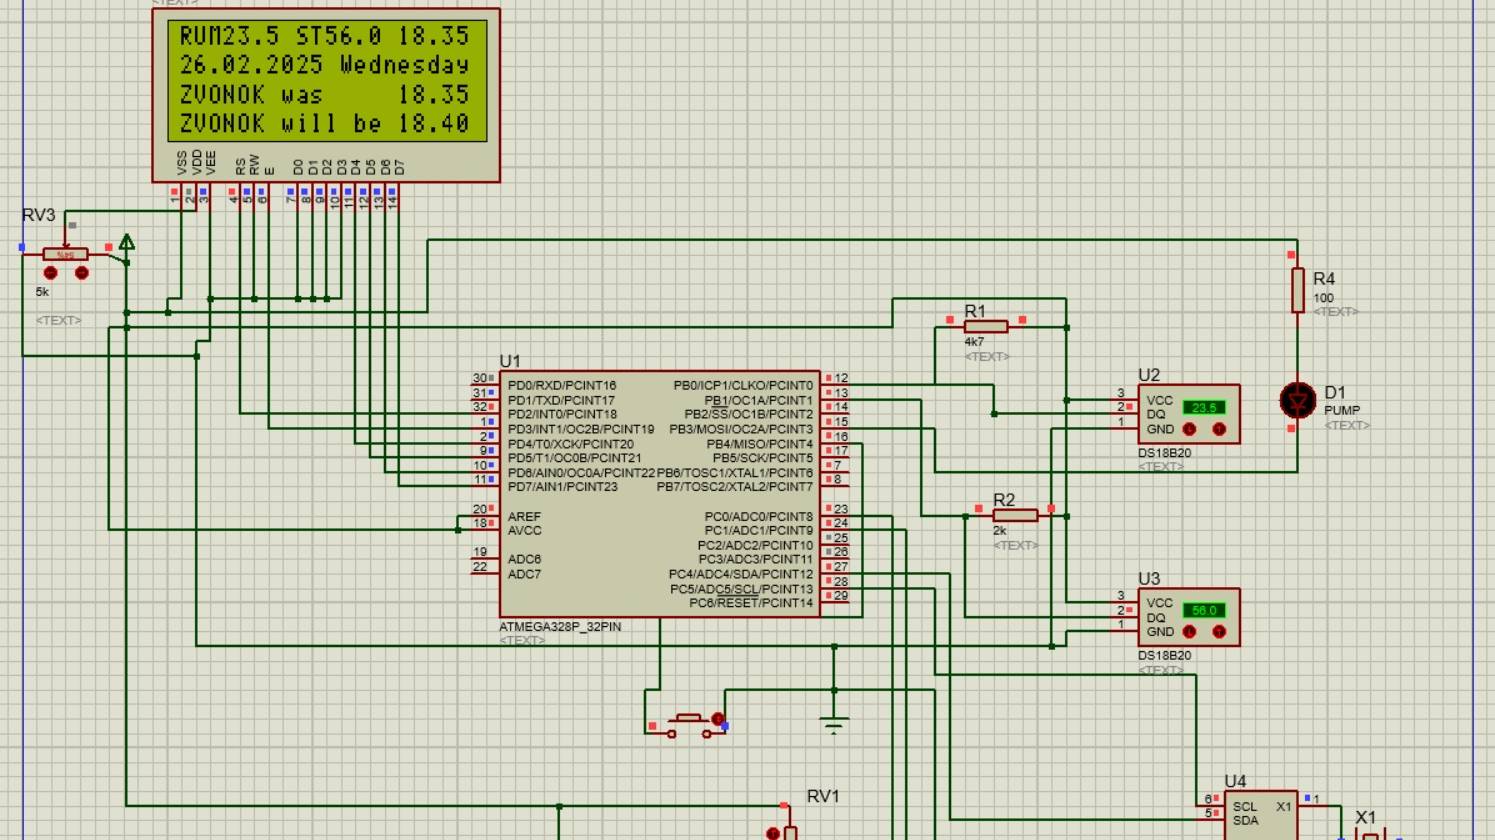
Task: Click the <TEXT> placeholder under RV3
Action: click(59, 321)
